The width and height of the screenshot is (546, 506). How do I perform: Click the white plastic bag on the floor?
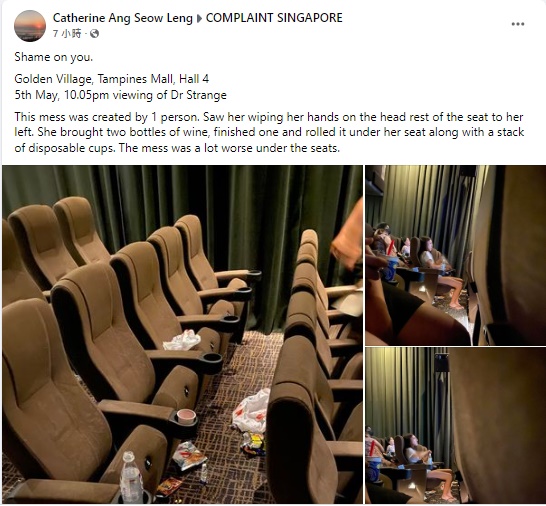point(252,411)
